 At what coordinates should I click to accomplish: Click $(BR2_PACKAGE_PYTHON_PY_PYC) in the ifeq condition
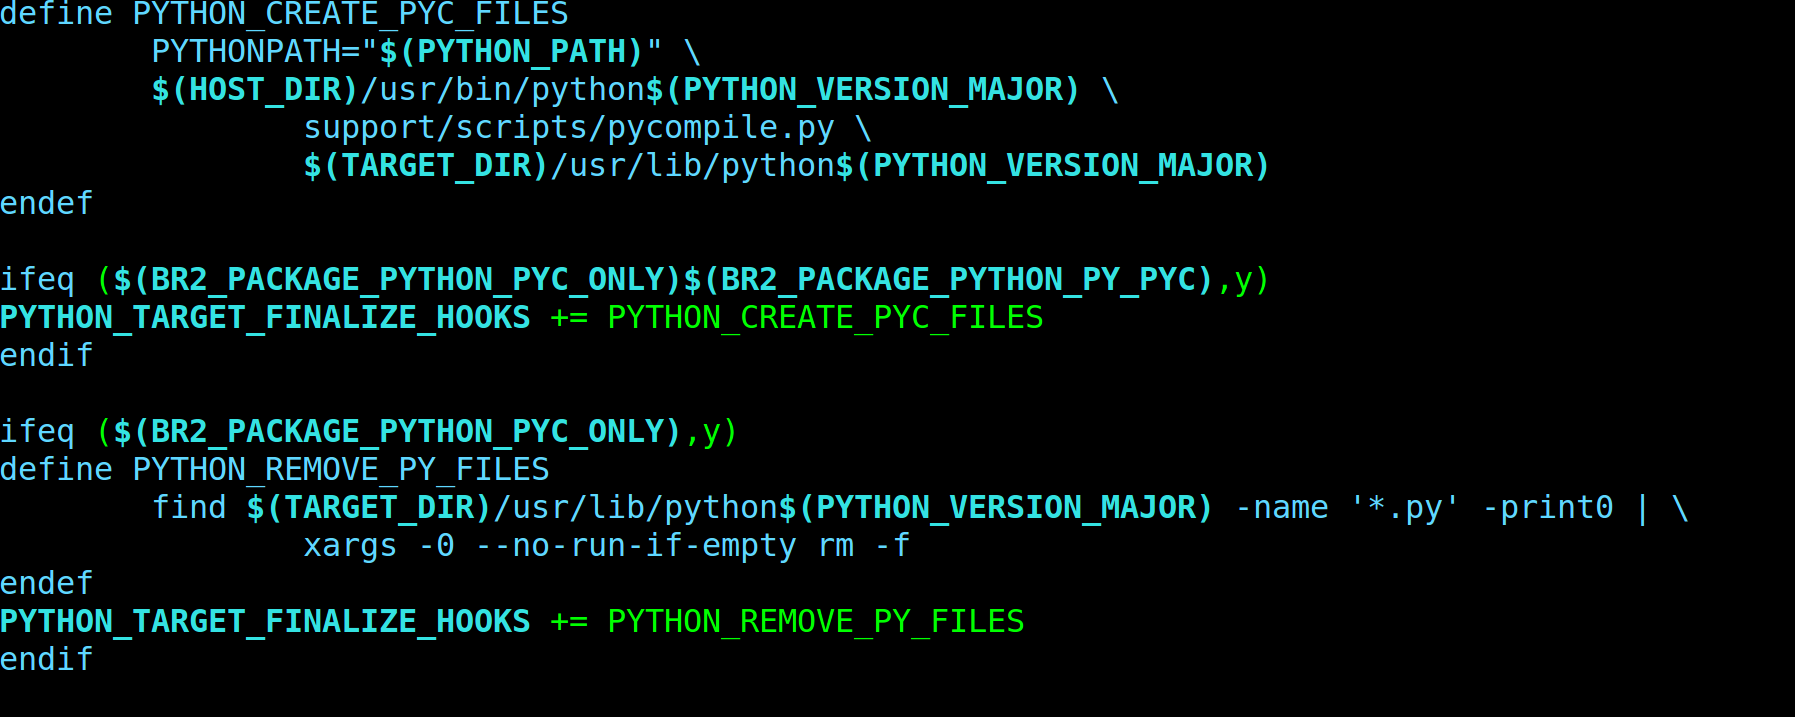pos(949,280)
